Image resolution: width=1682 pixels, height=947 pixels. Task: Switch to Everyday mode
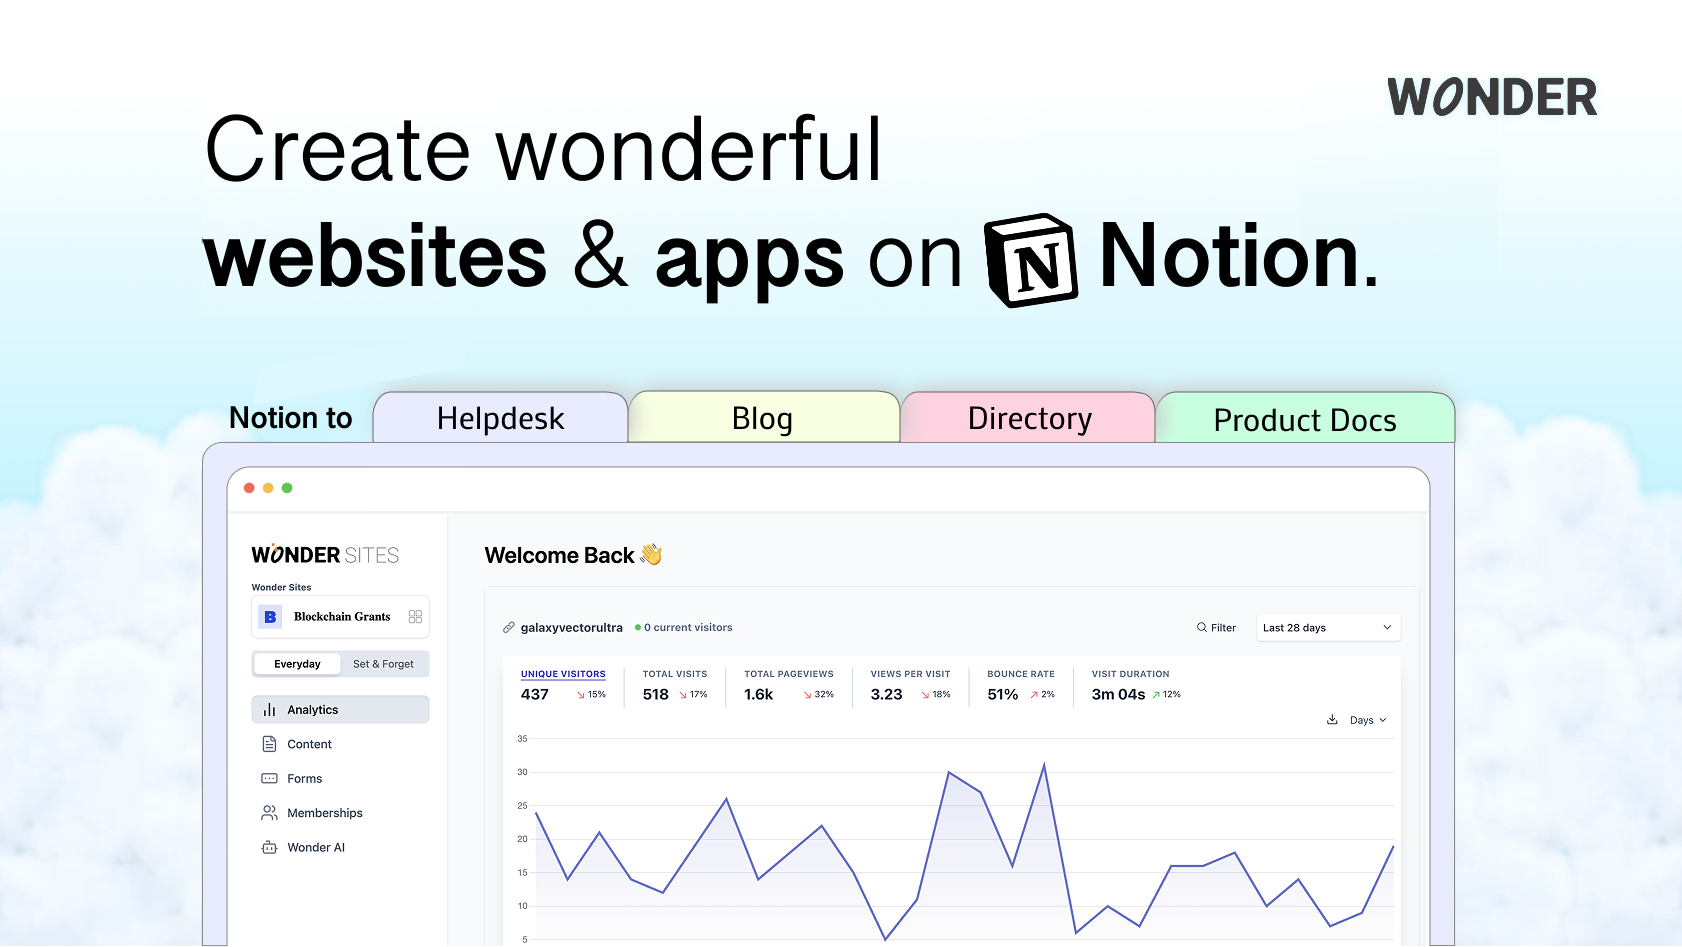(x=297, y=664)
